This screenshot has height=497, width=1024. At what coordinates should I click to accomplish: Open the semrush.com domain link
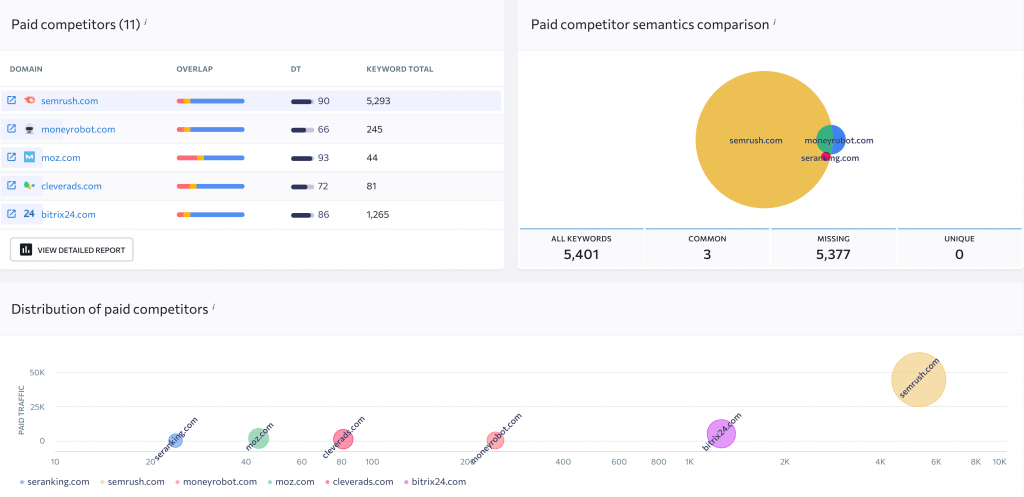70,101
